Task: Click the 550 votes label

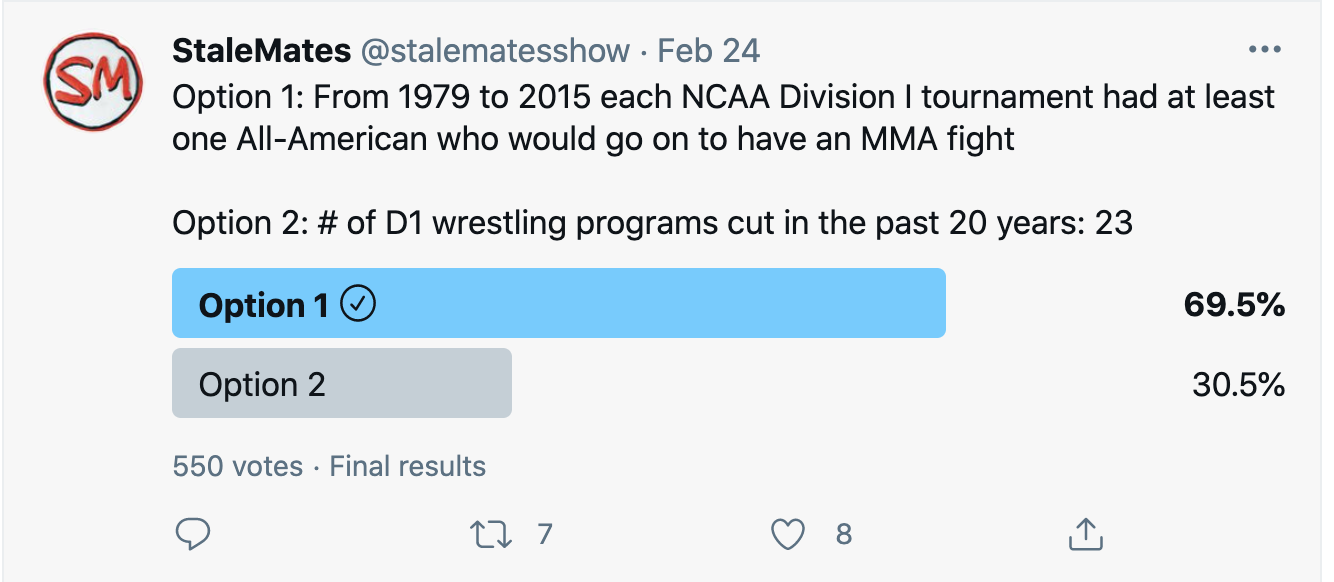Action: pos(237,466)
